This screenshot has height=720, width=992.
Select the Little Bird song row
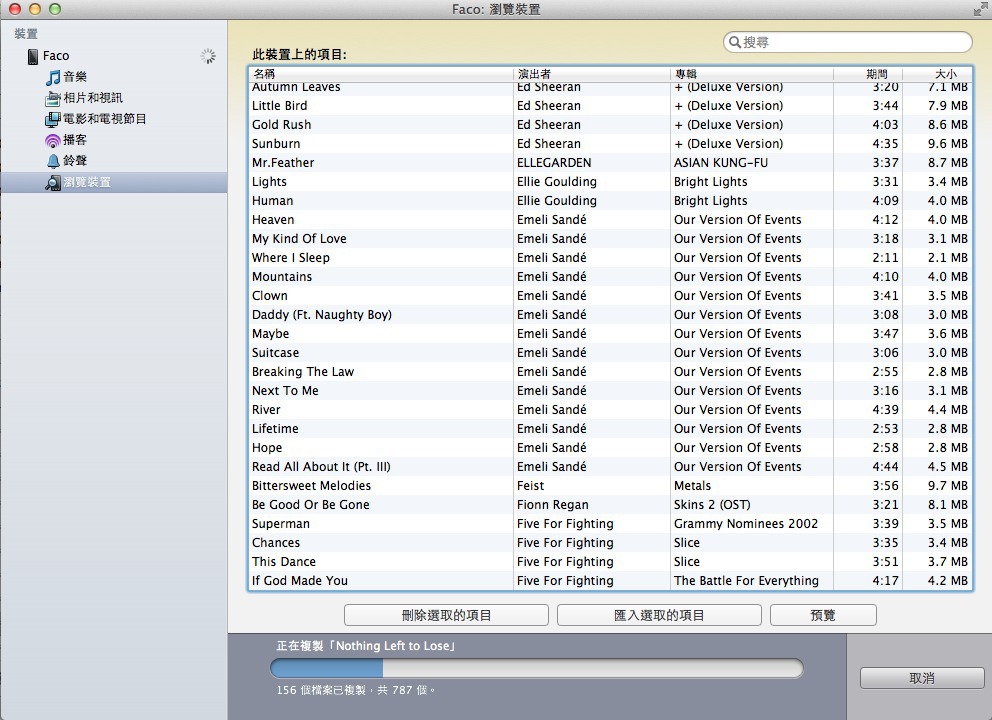611,106
